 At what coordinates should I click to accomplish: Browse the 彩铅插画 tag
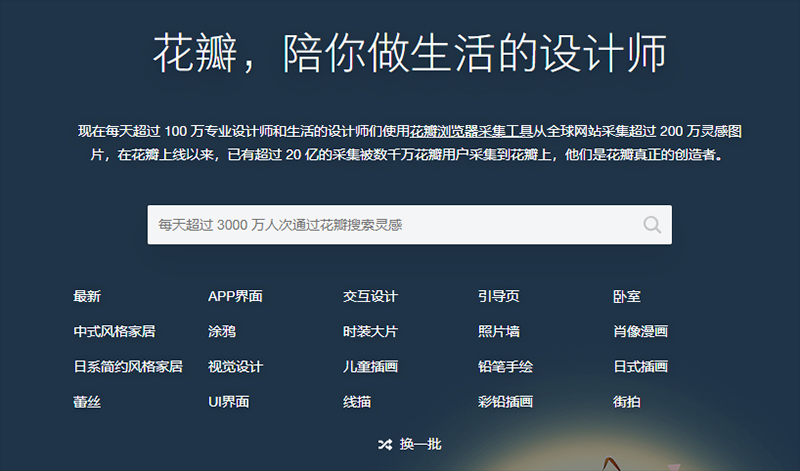click(505, 402)
